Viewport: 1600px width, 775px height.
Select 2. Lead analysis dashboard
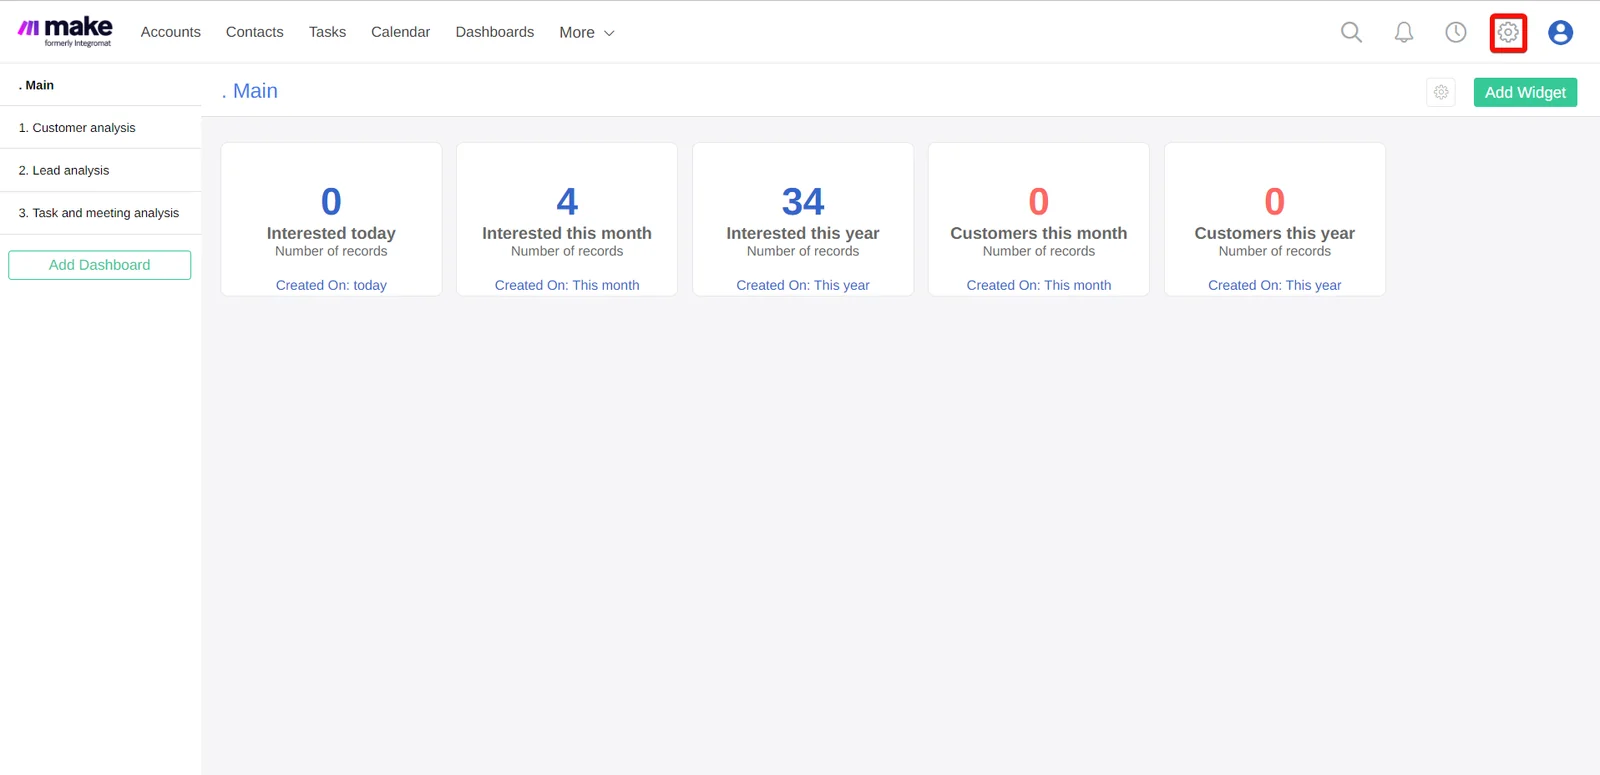pyautogui.click(x=100, y=170)
